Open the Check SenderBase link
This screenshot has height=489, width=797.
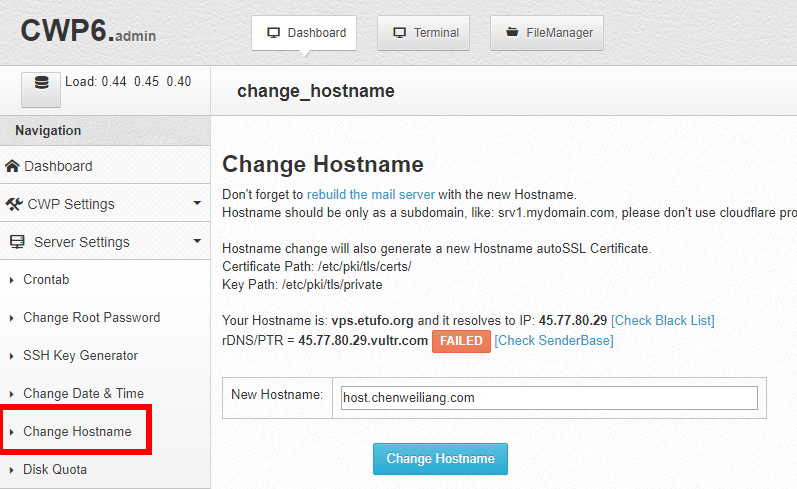pyautogui.click(x=553, y=341)
